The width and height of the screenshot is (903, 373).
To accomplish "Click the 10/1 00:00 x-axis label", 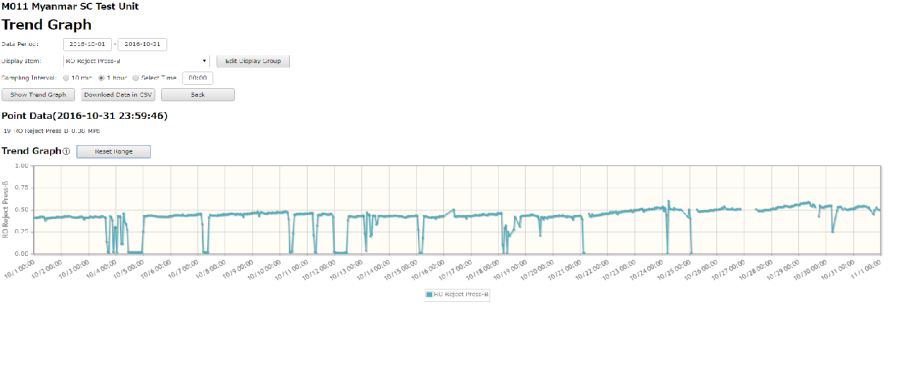I will pyautogui.click(x=20, y=269).
